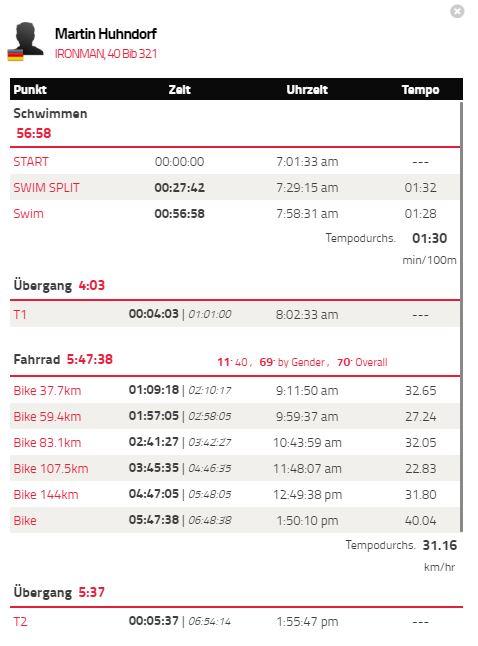Select the Tempo column header
Viewport: 478px width, 646px height.
[x=420, y=89]
